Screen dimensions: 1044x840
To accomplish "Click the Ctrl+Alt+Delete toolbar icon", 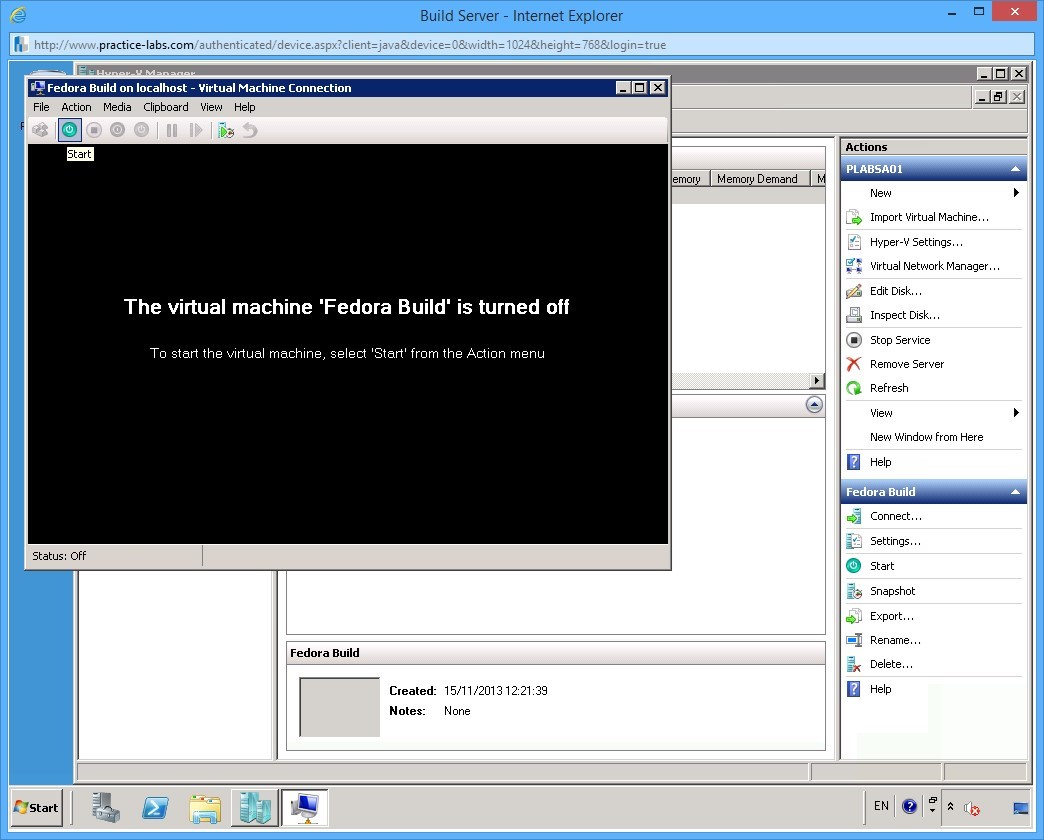I will click(40, 129).
